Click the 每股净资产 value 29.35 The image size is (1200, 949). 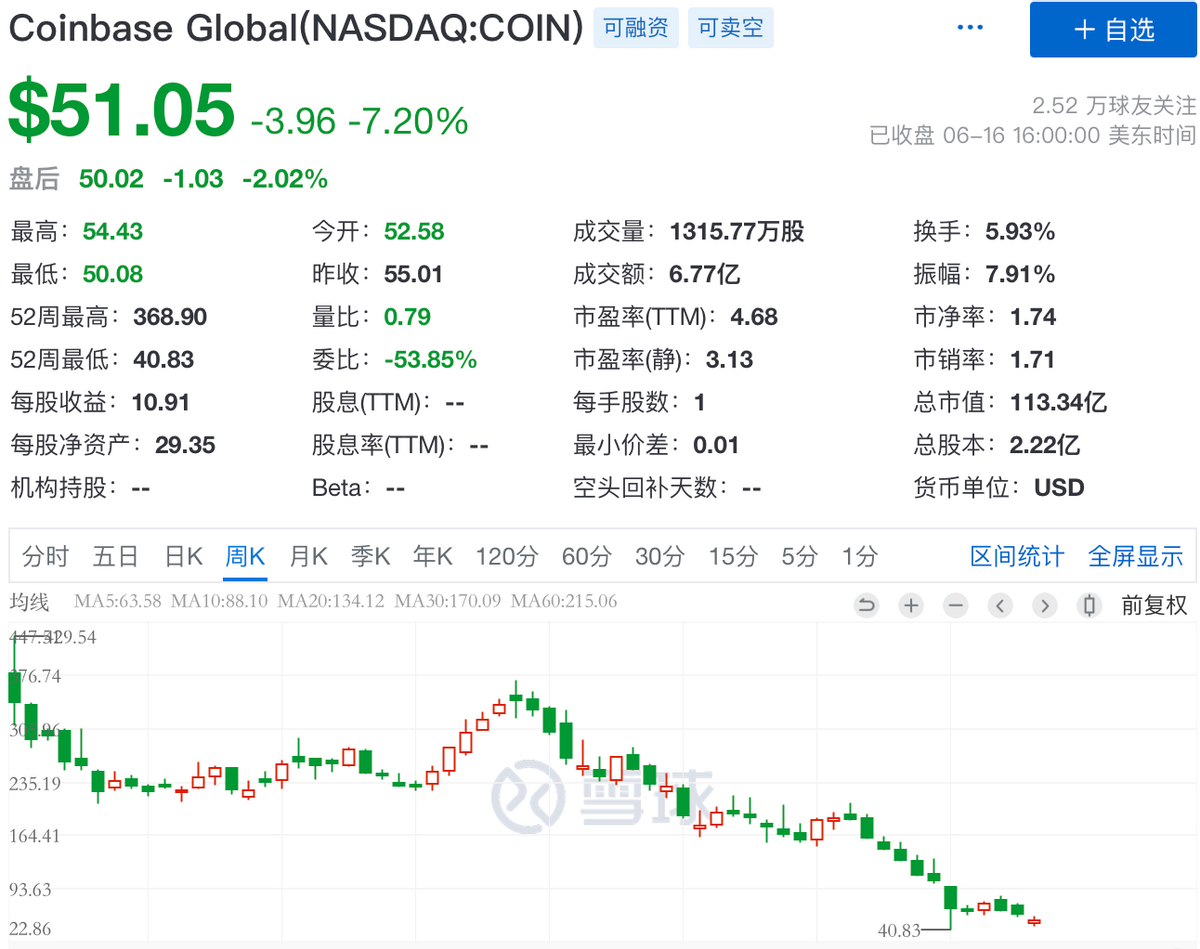185,445
